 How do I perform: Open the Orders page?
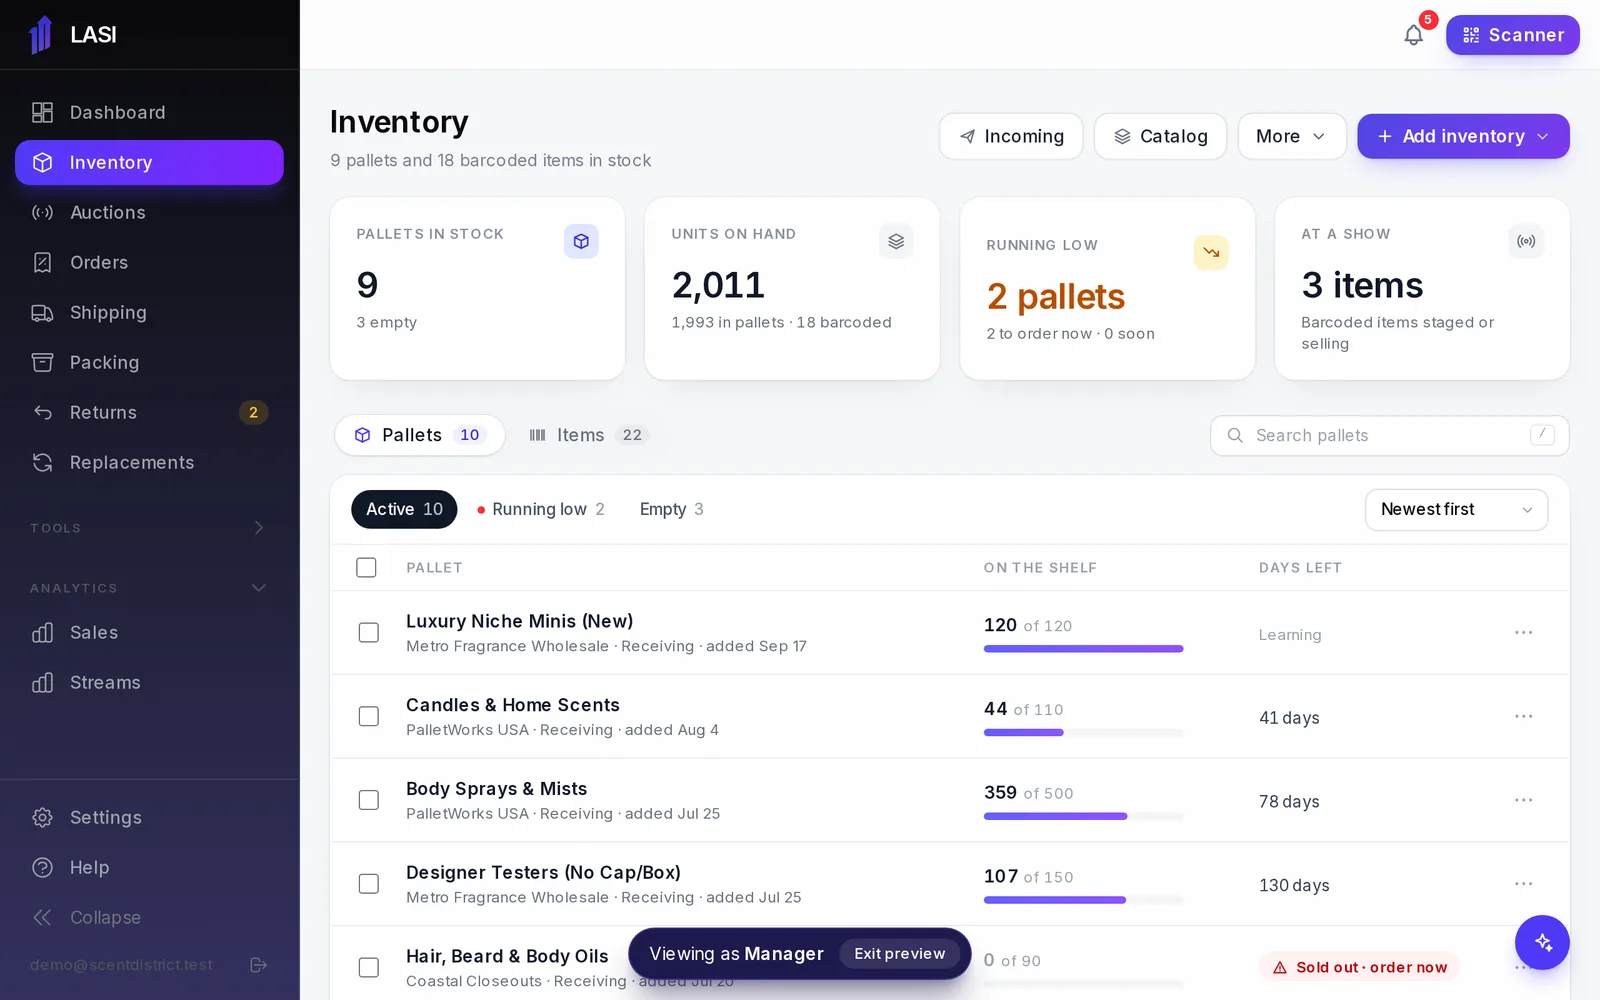149,263
